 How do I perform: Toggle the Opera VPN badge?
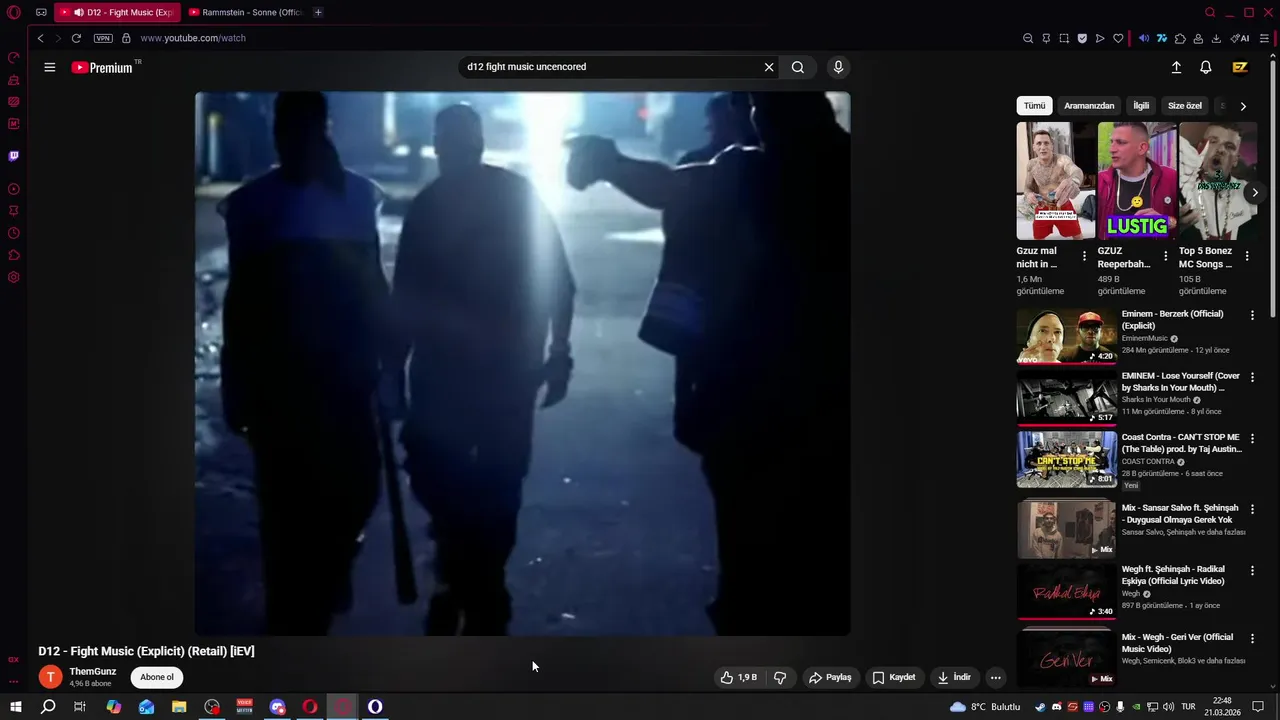coord(103,38)
